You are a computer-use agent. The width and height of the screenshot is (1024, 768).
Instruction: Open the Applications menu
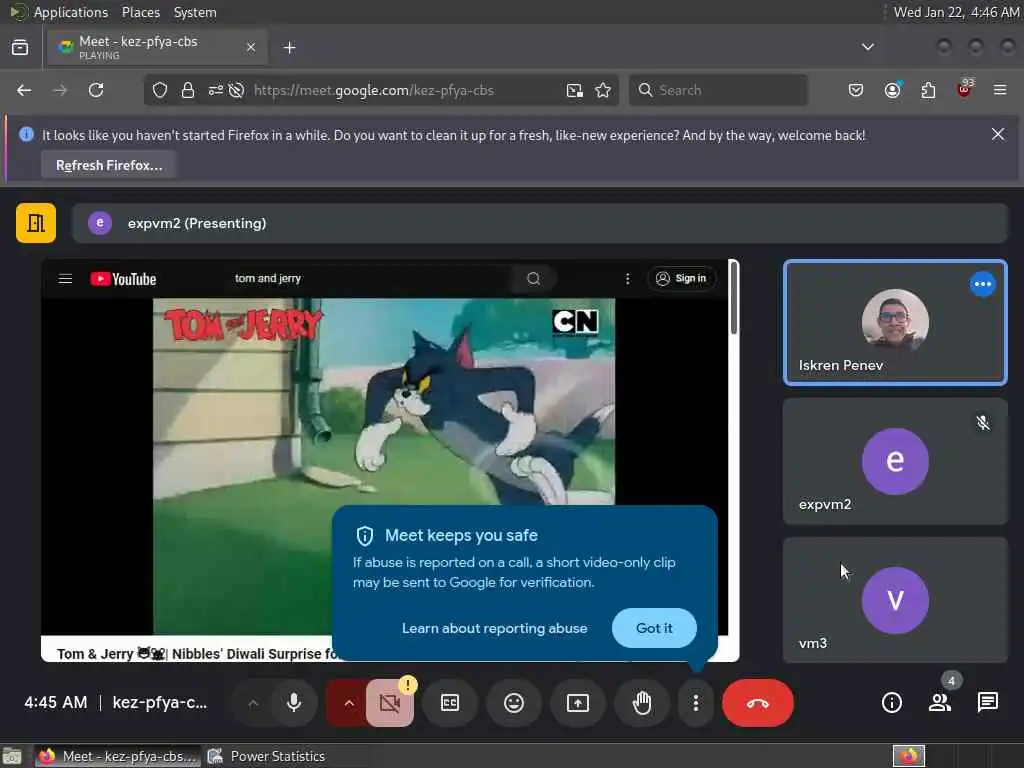pyautogui.click(x=71, y=12)
